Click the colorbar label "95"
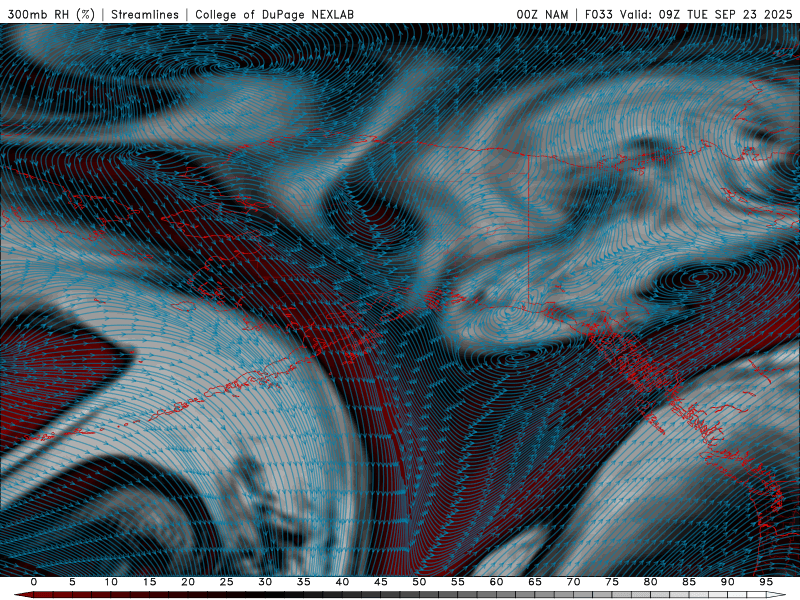The width and height of the screenshot is (800, 600). [x=766, y=582]
